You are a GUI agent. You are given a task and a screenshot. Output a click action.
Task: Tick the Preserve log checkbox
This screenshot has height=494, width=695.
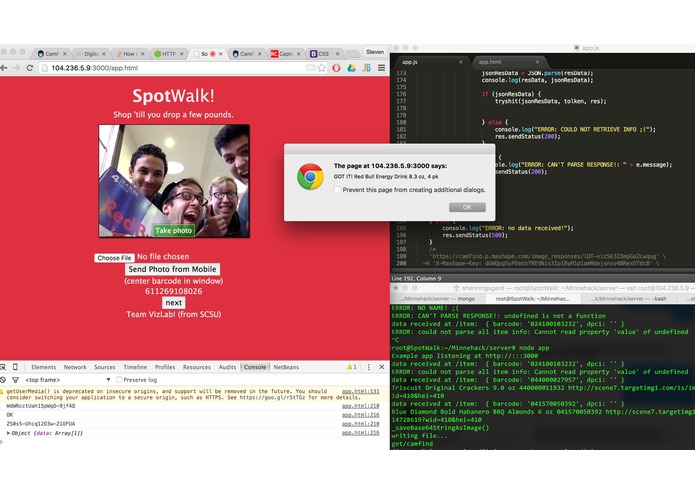point(119,380)
